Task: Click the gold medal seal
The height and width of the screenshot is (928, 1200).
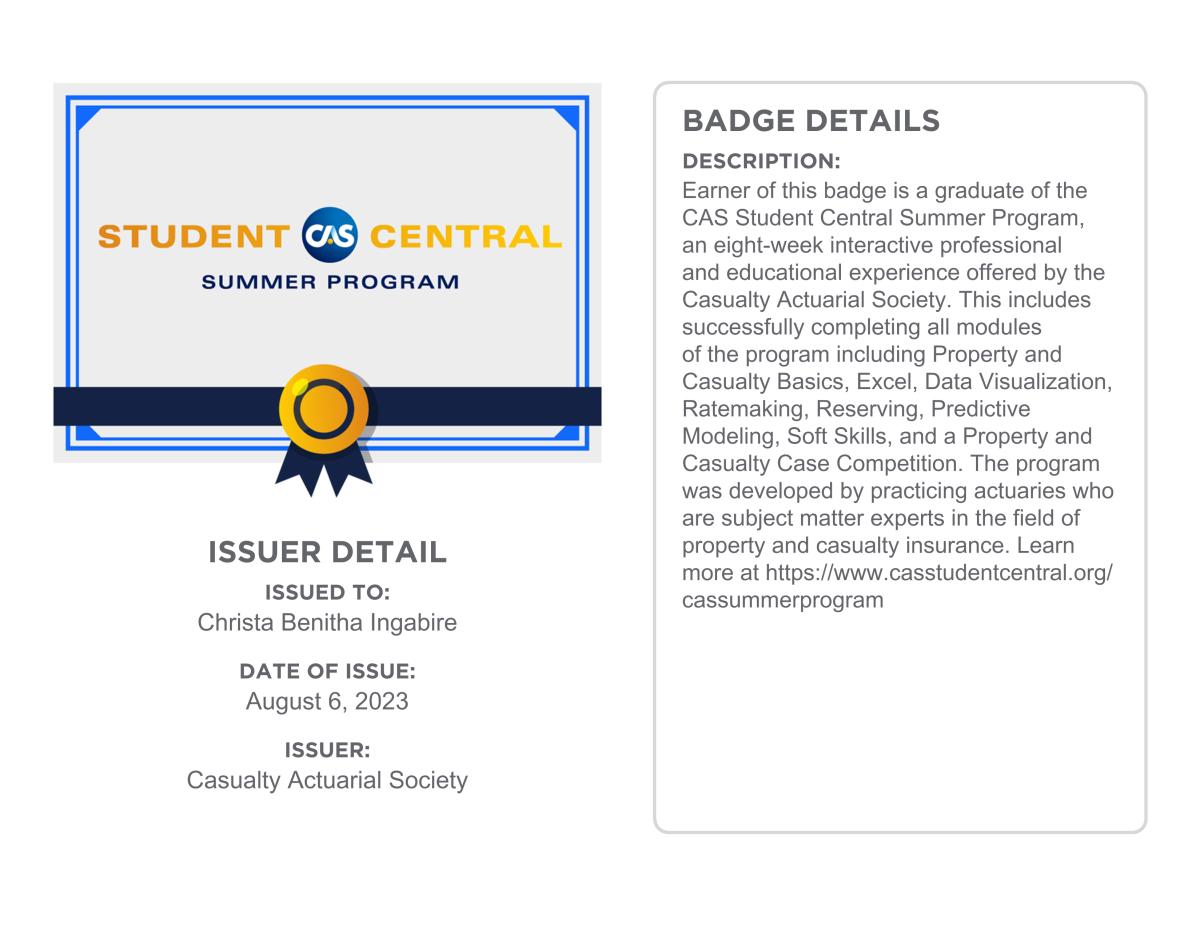Action: pos(323,406)
